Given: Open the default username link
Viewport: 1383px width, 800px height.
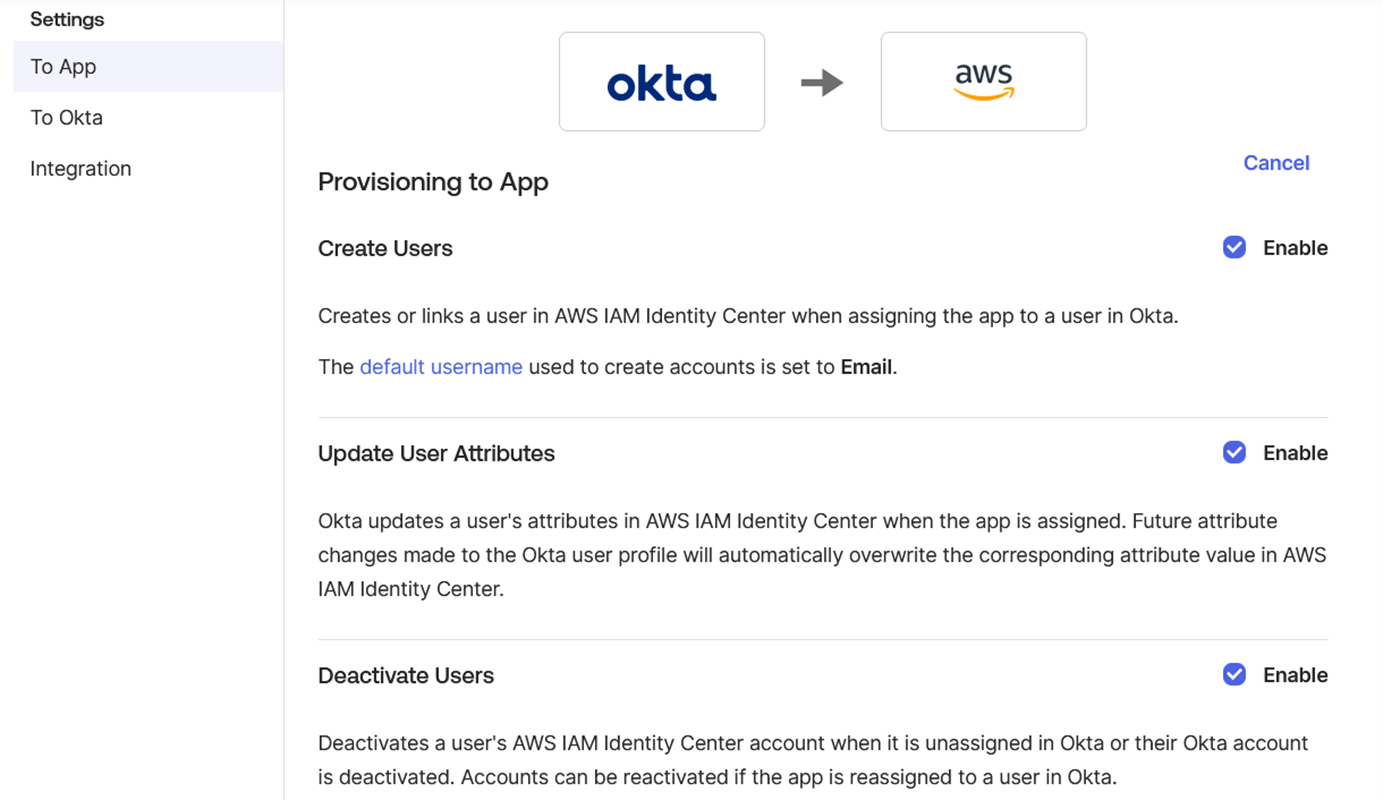Looking at the screenshot, I should pos(441,367).
